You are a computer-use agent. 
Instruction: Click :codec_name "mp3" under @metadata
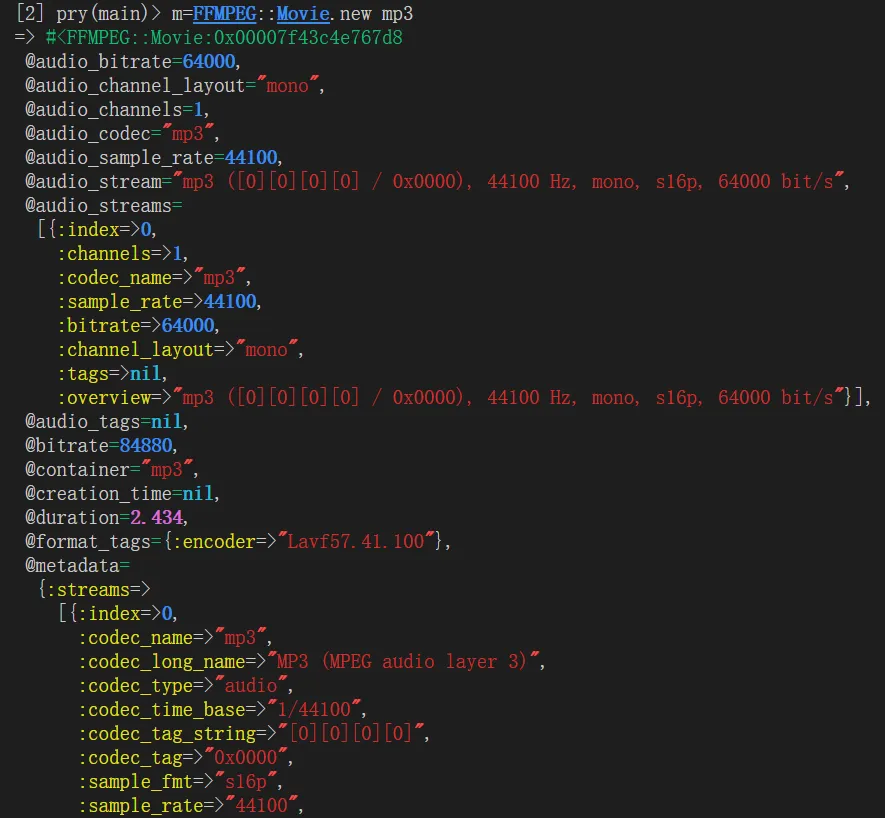240,637
